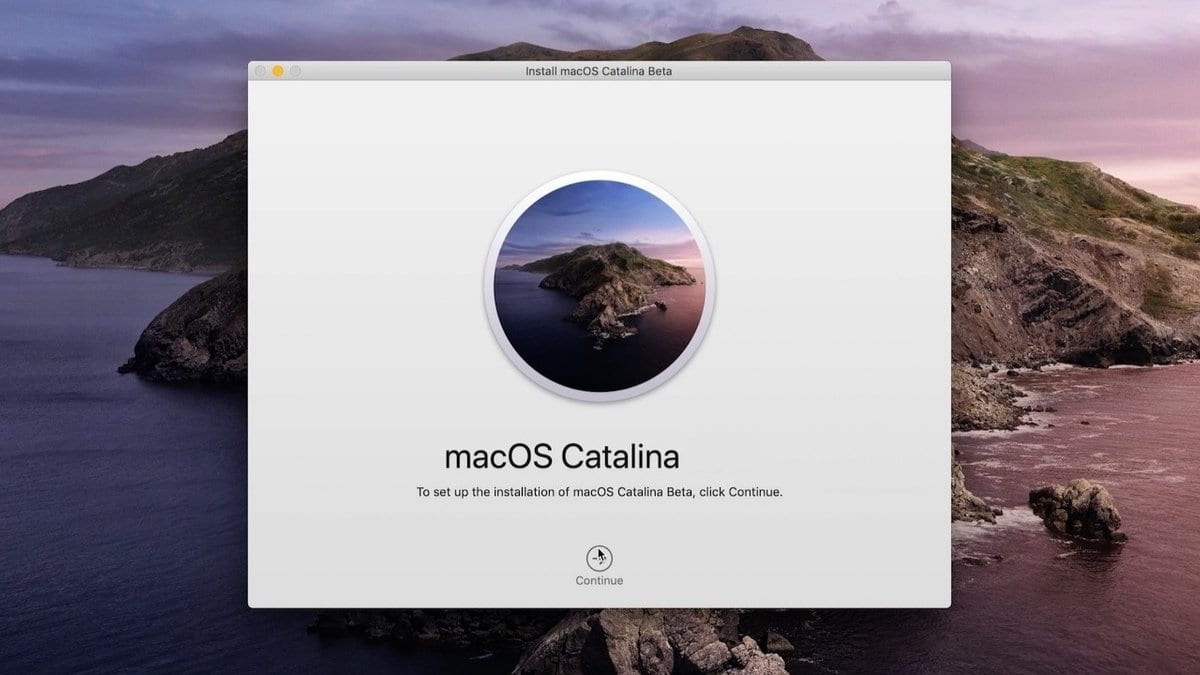Click the yellow minimize control on the window

277,71
